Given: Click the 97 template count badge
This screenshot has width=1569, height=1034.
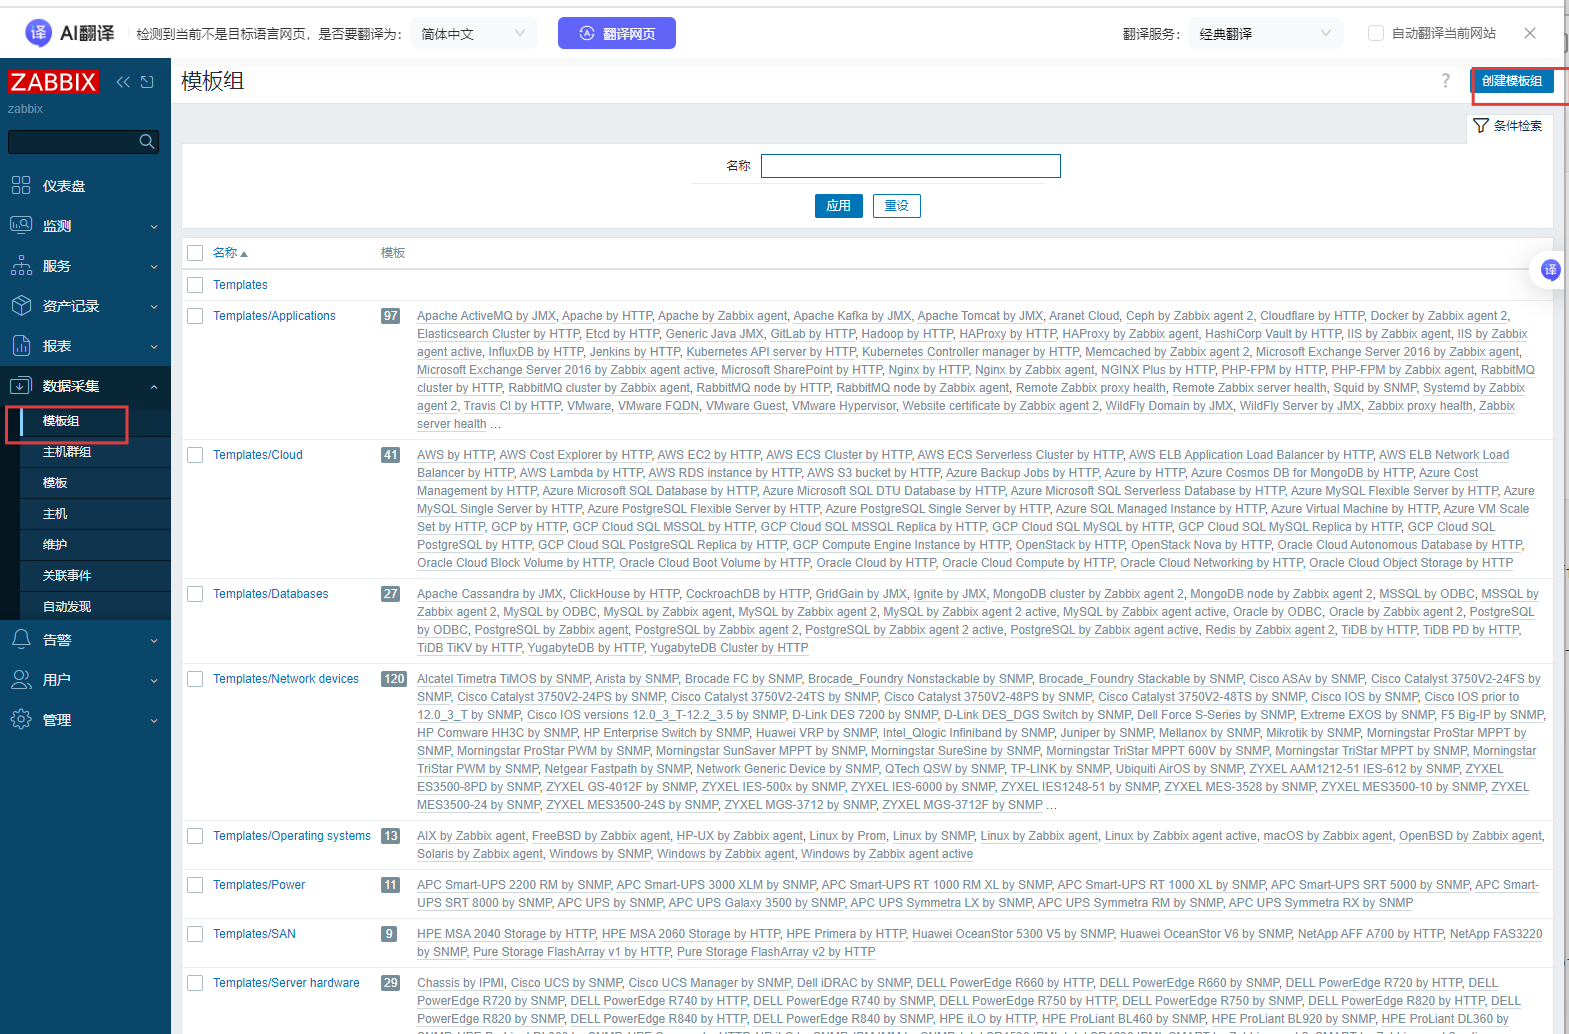Looking at the screenshot, I should (x=391, y=316).
